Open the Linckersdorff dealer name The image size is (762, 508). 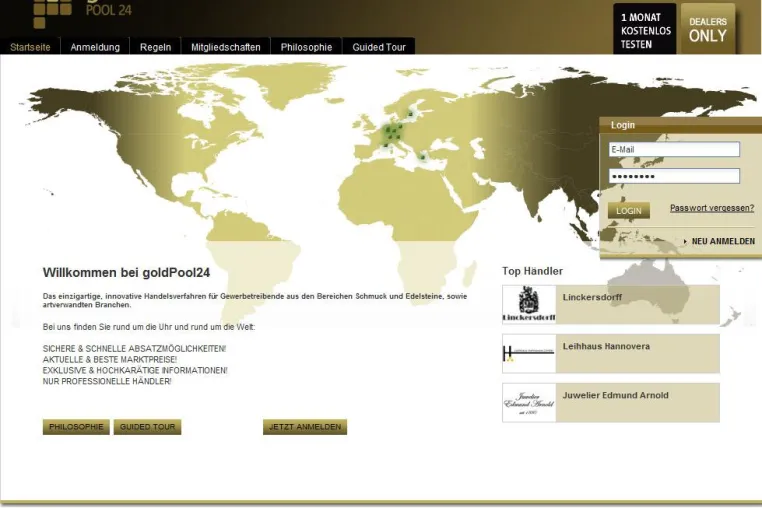click(592, 297)
